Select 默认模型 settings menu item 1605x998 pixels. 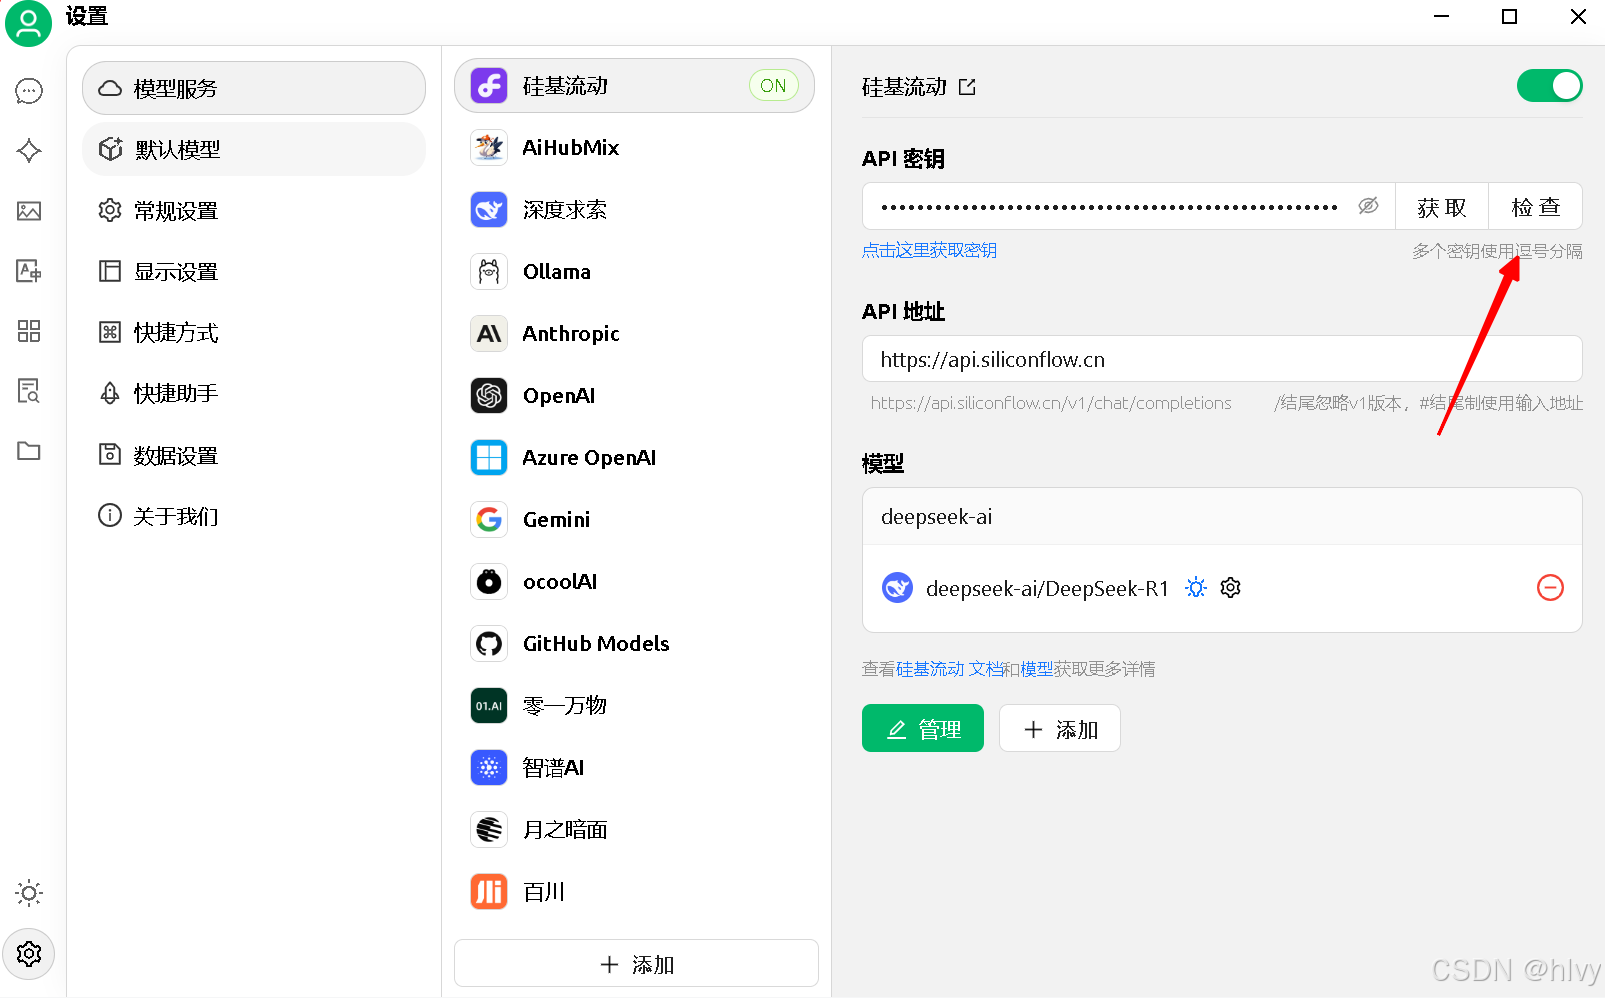pos(254,149)
